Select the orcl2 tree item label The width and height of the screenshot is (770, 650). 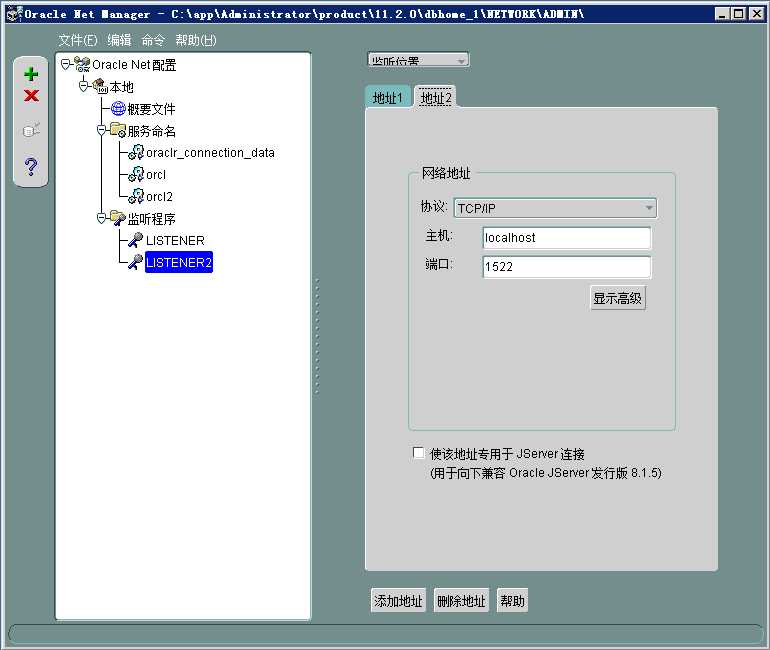pyautogui.click(x=159, y=196)
